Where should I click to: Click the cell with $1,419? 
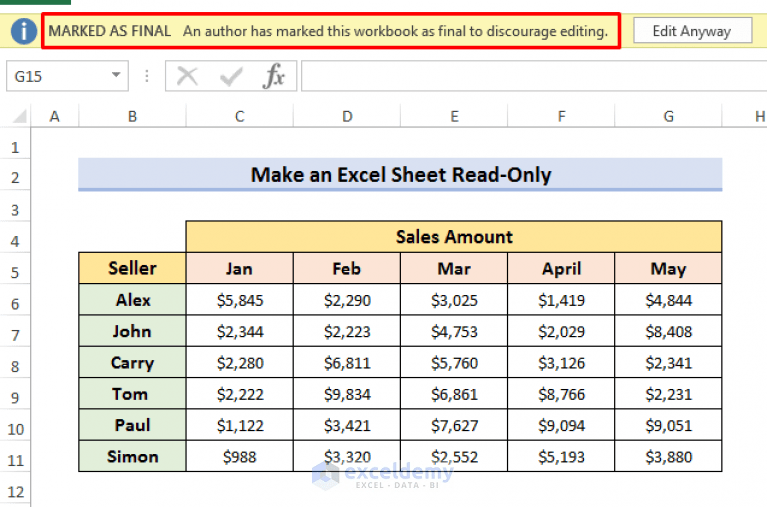pyautogui.click(x=561, y=300)
